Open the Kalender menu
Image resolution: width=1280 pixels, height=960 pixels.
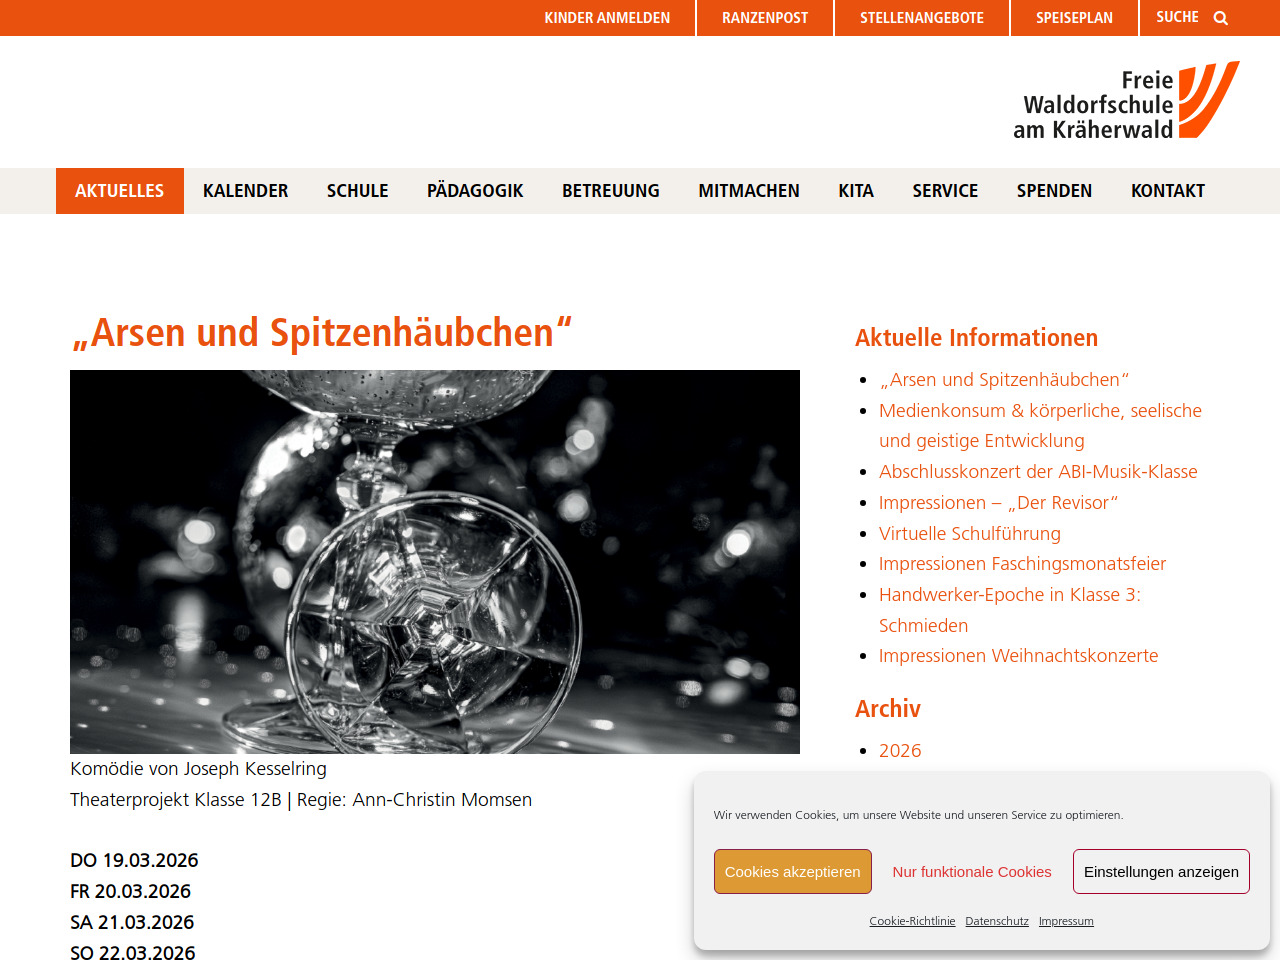[245, 191]
